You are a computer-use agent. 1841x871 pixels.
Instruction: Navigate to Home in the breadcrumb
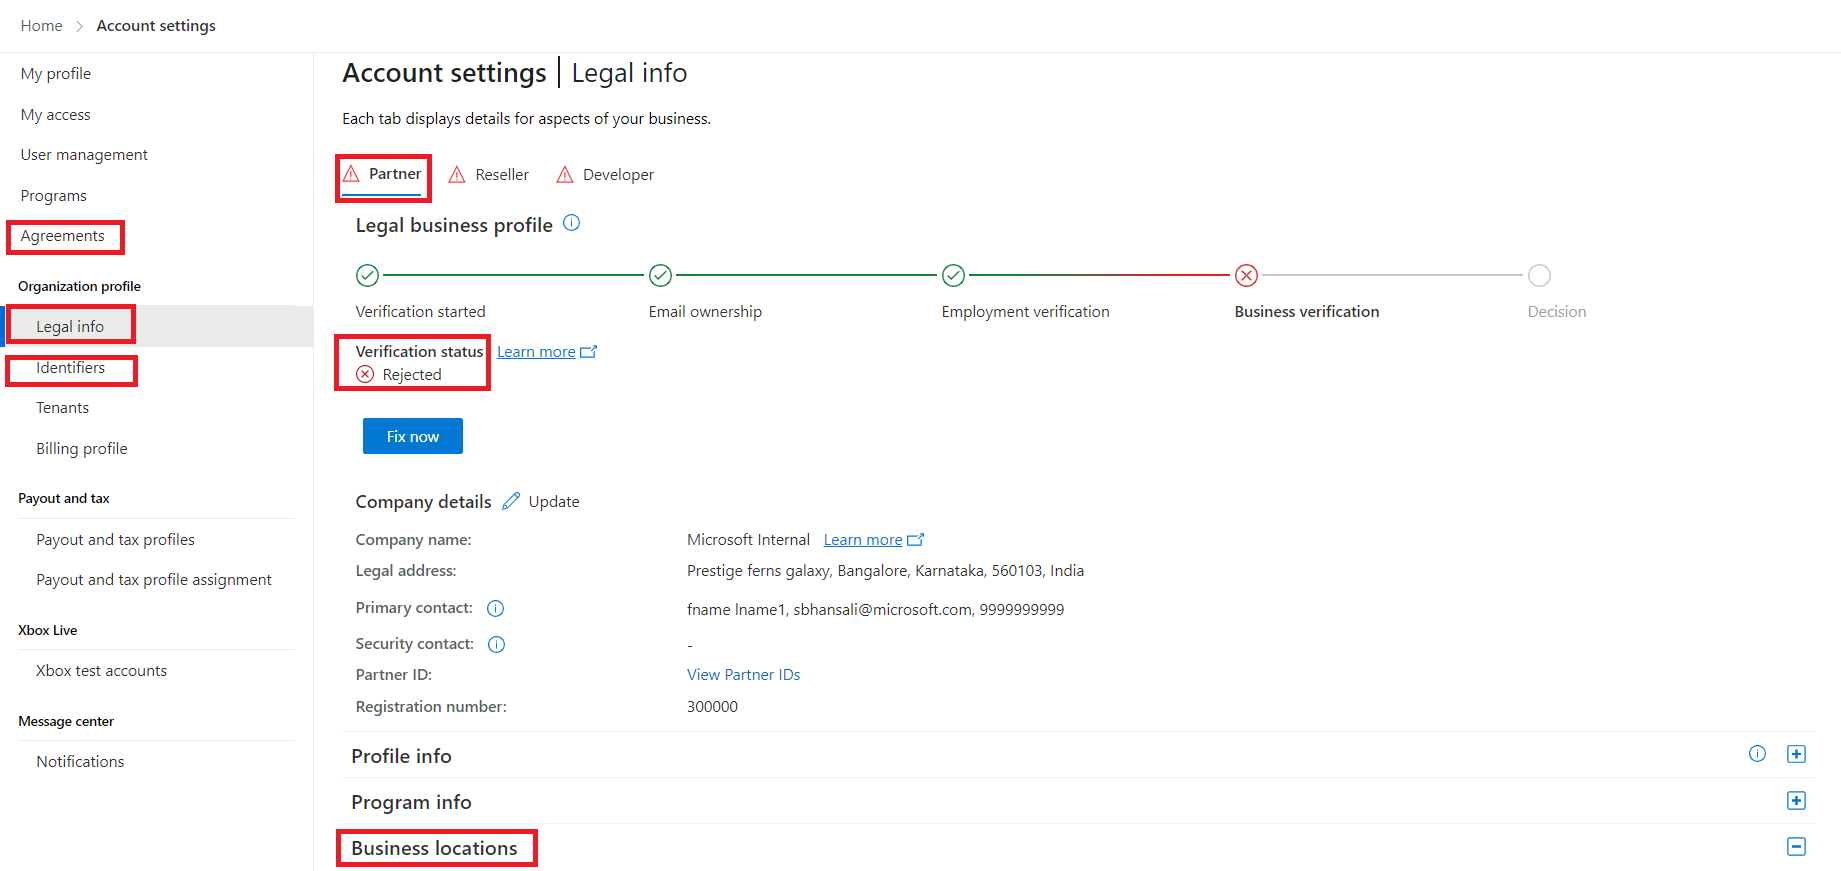[x=41, y=26]
